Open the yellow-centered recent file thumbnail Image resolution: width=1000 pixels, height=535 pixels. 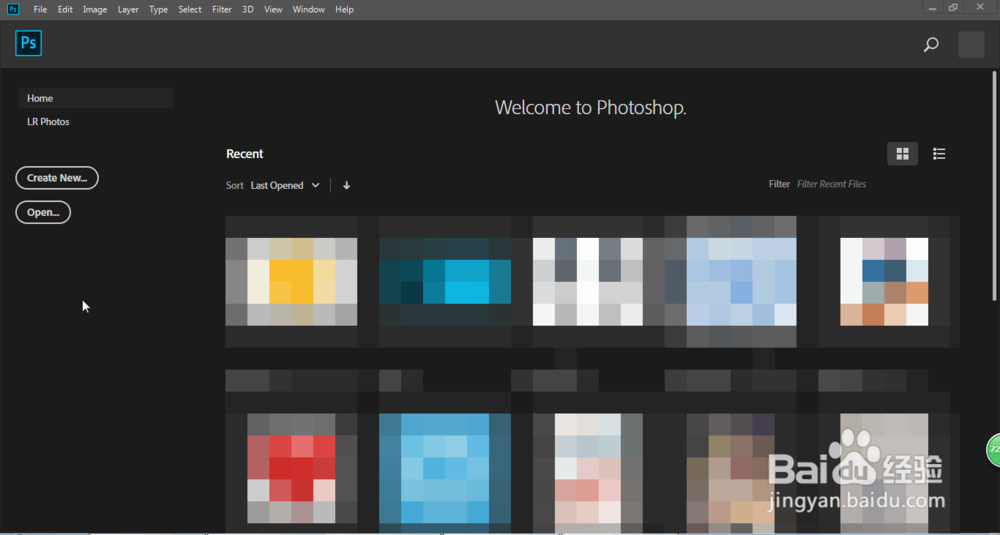pyautogui.click(x=291, y=281)
